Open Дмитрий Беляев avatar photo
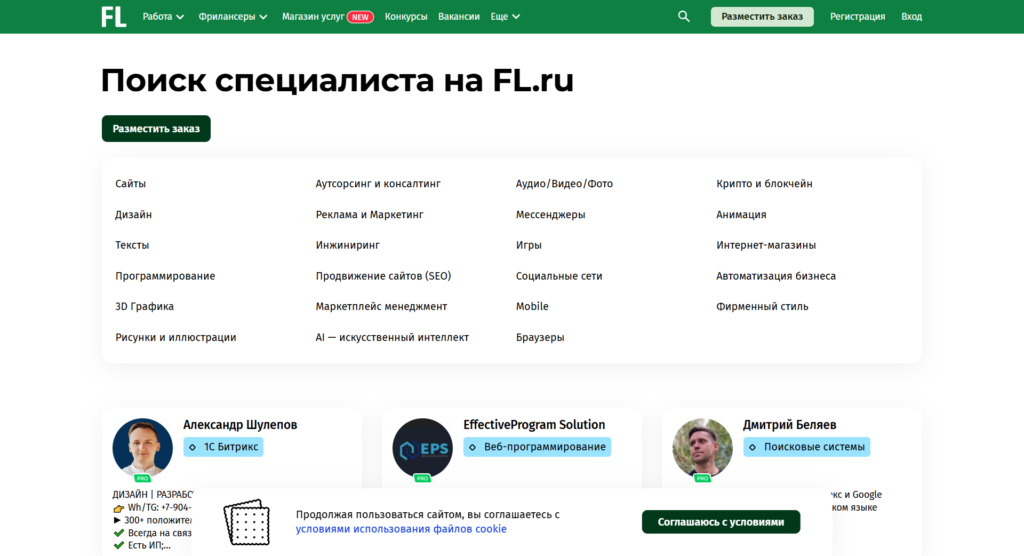The height and width of the screenshot is (556, 1024). point(703,448)
